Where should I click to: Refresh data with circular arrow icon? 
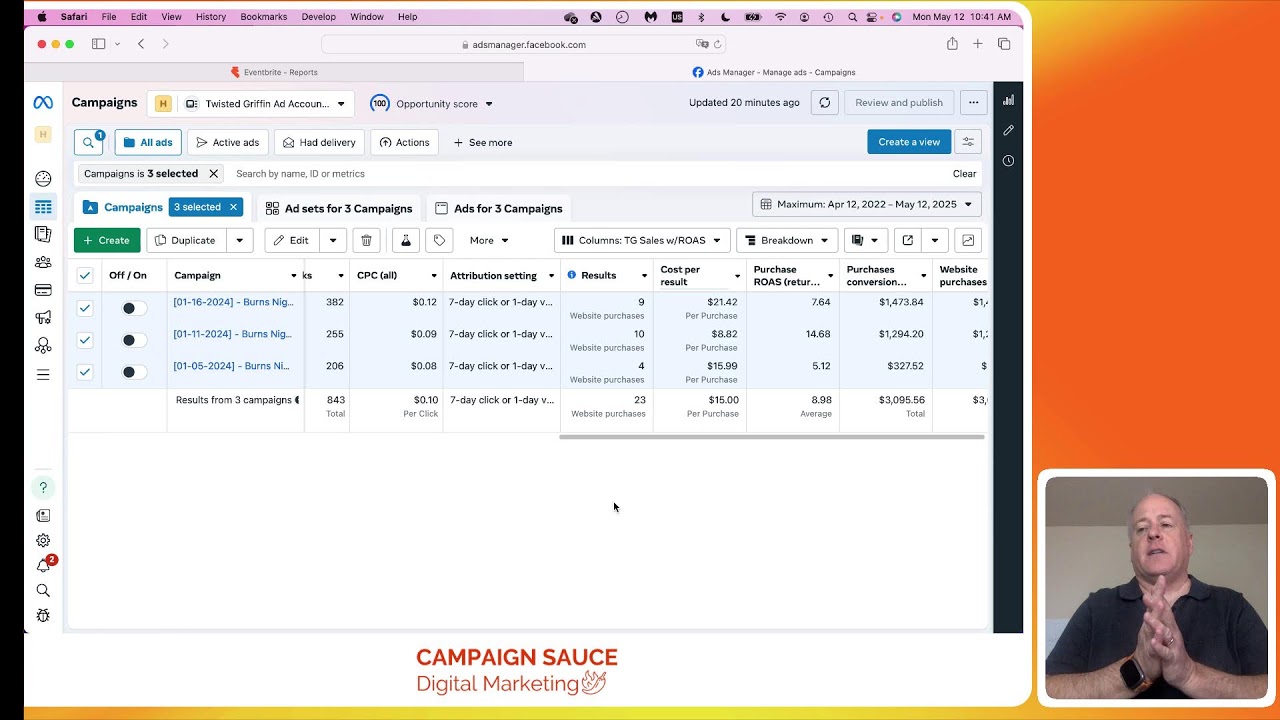(824, 103)
